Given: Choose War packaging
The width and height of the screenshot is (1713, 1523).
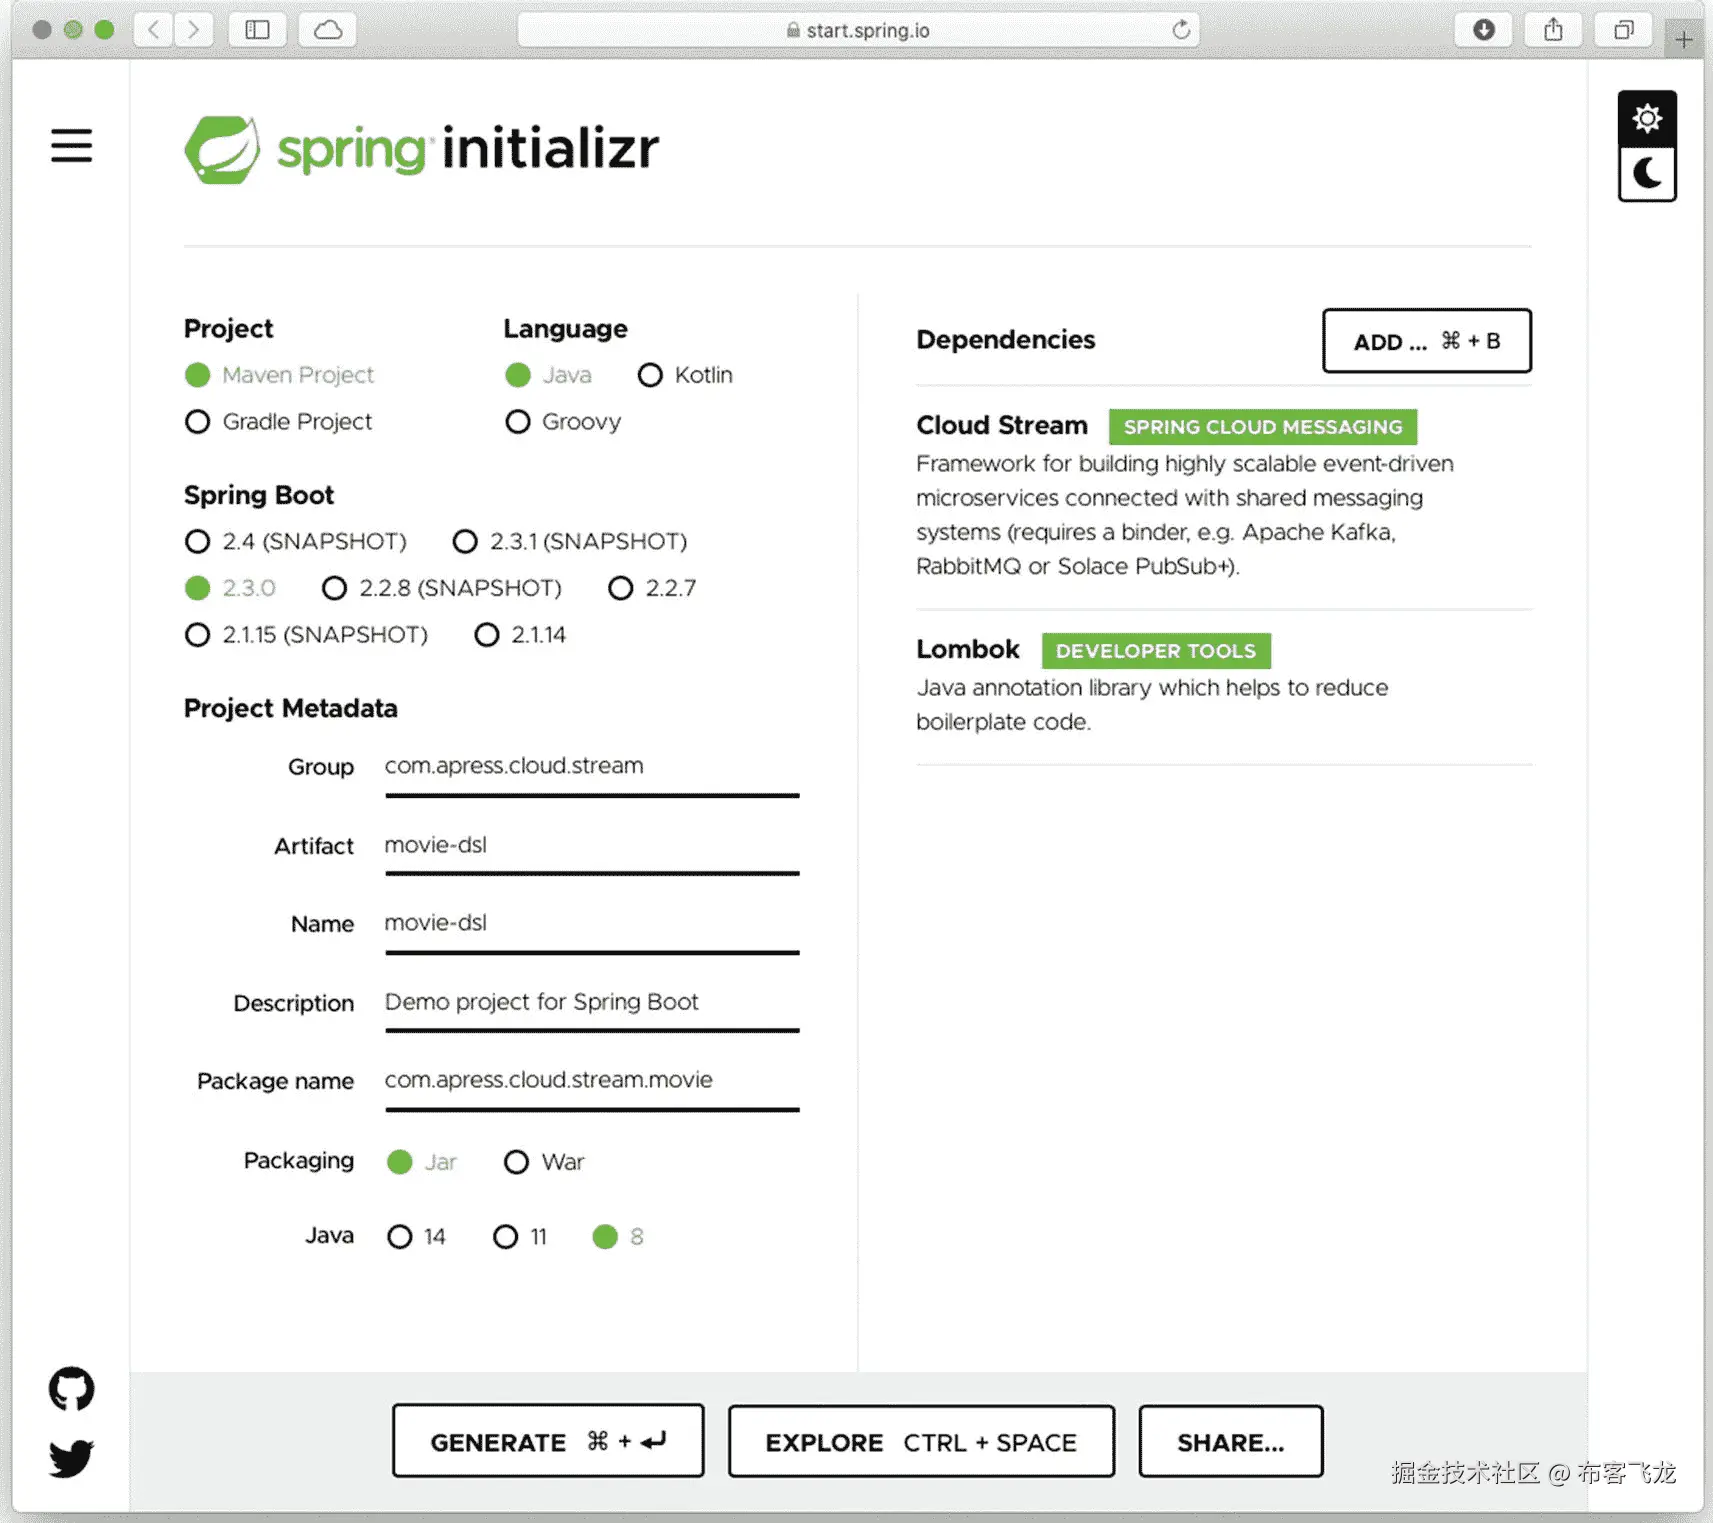Looking at the screenshot, I should tap(544, 1162).
